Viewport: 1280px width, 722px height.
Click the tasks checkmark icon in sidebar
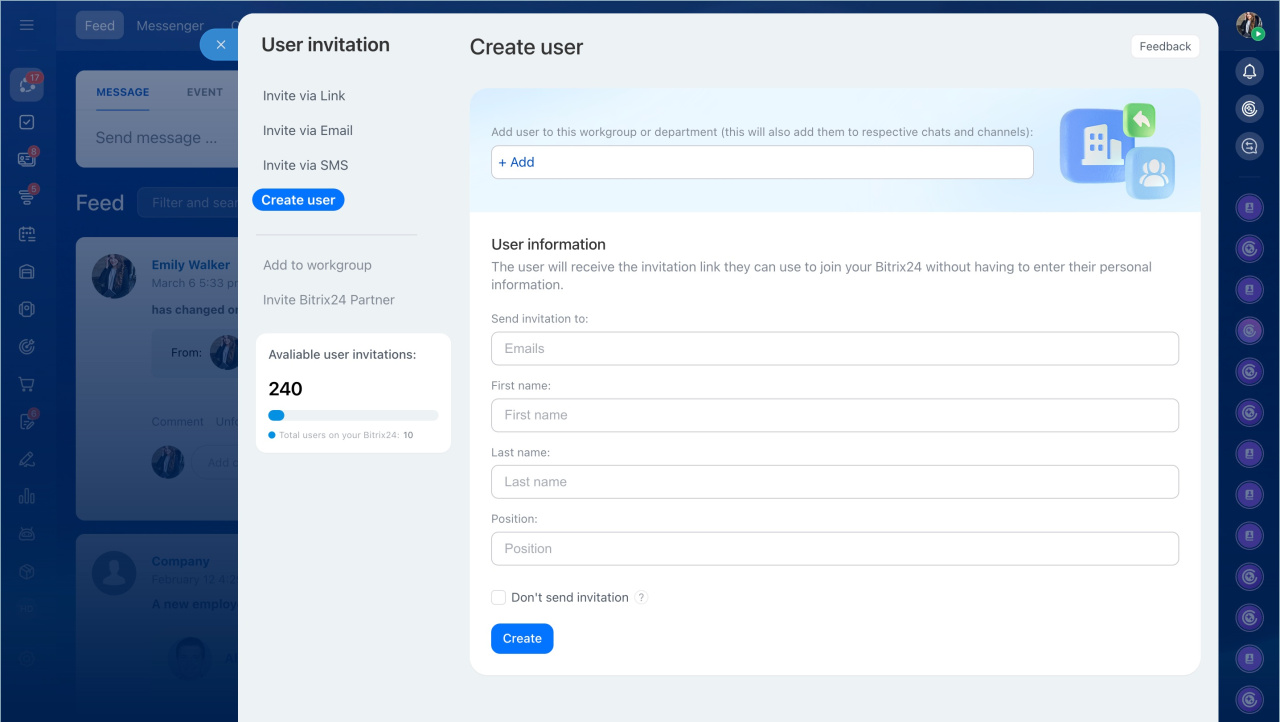point(27,122)
